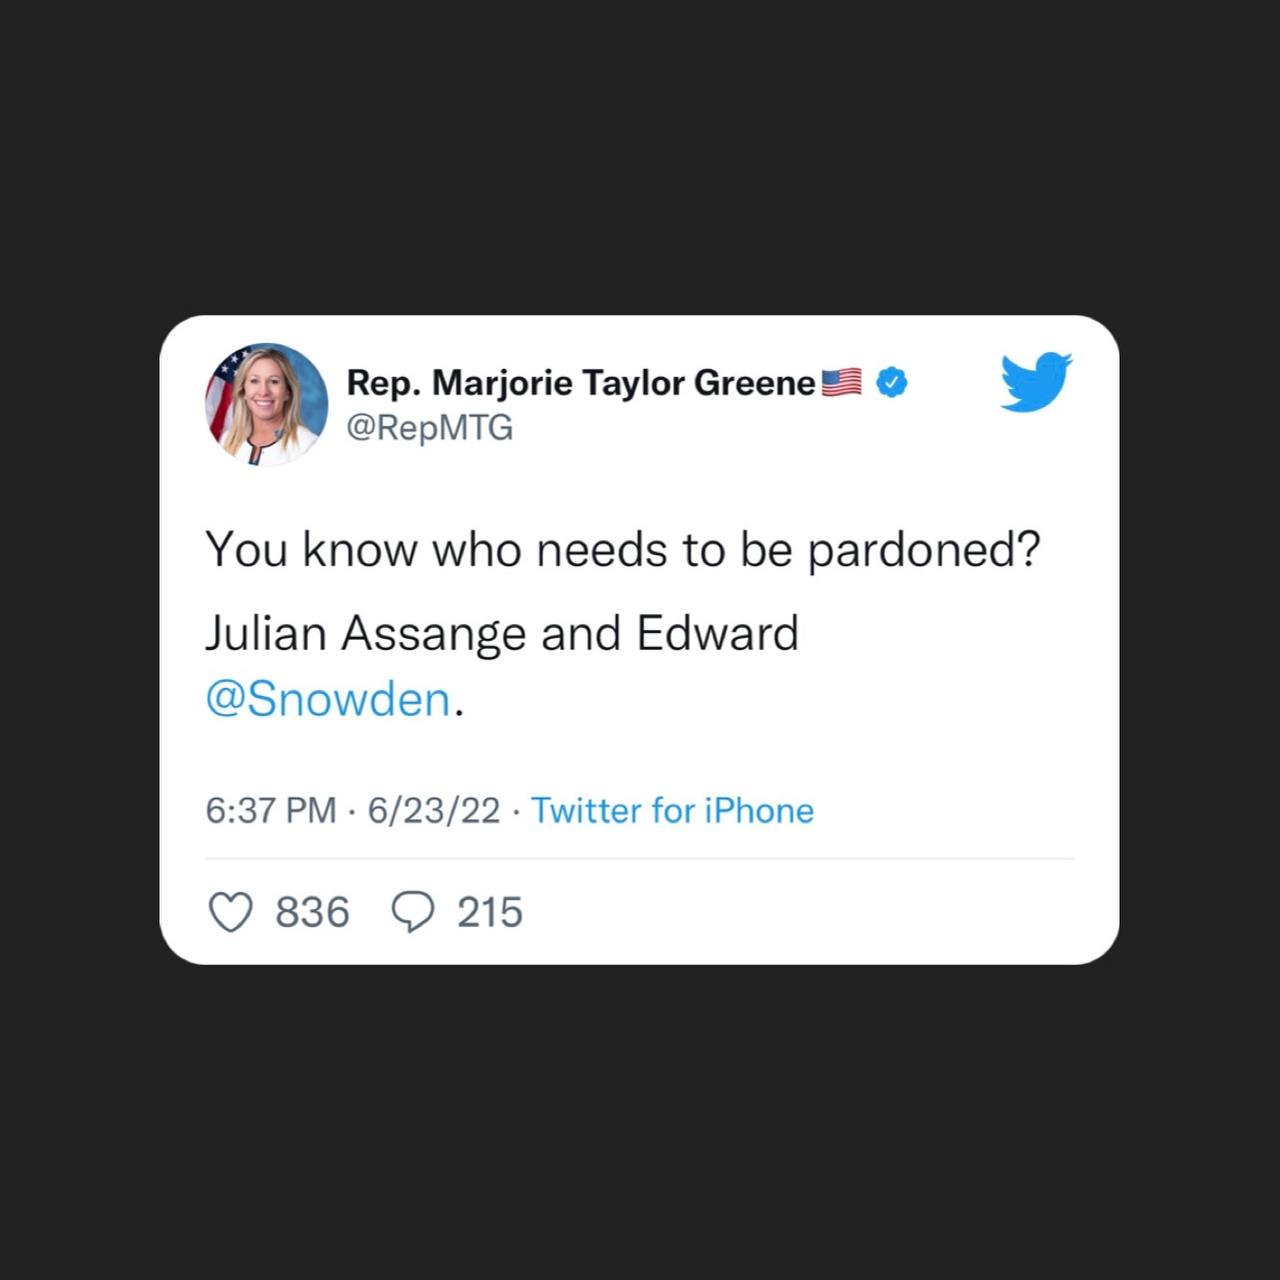Viewport: 1280px width, 1280px height.
Task: Open the @Snowden mention link
Action: pos(328,698)
